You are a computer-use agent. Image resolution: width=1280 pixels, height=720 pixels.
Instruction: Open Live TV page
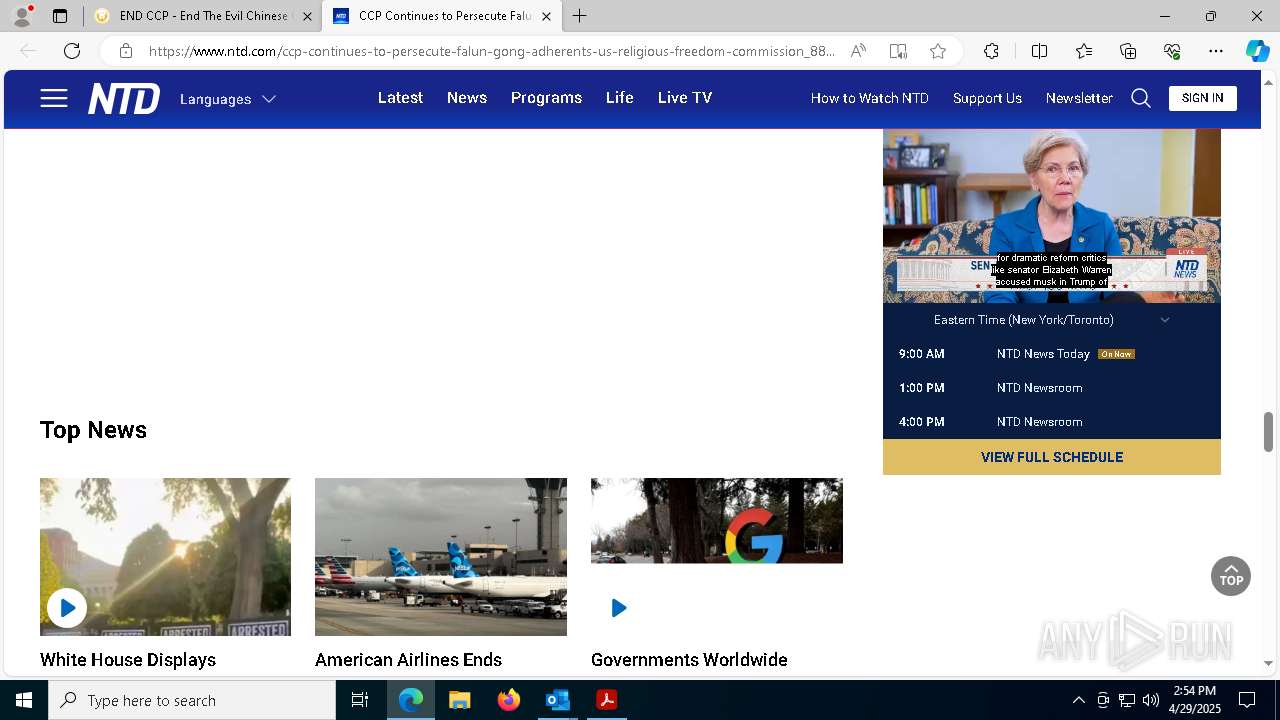[685, 98]
